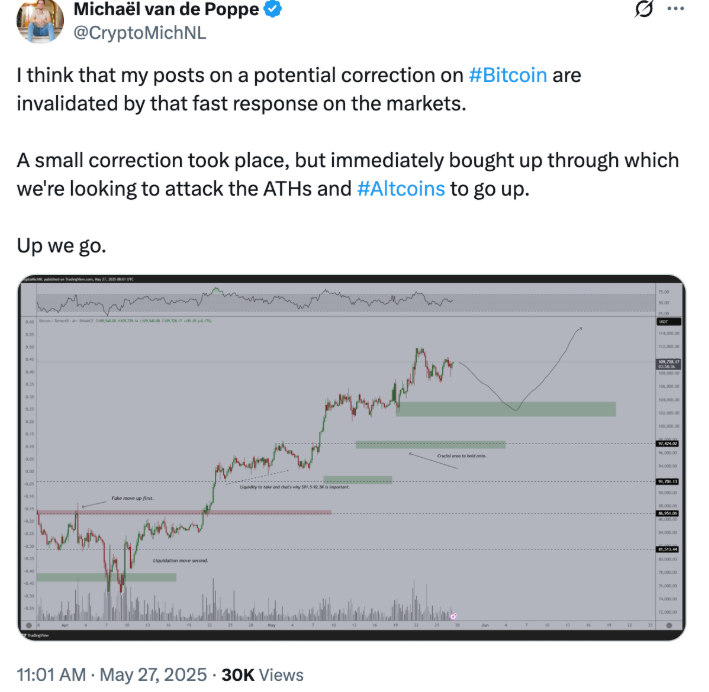The width and height of the screenshot is (709, 692).
Task: Click the pink marker icon above the date axis
Action: [x=454, y=616]
